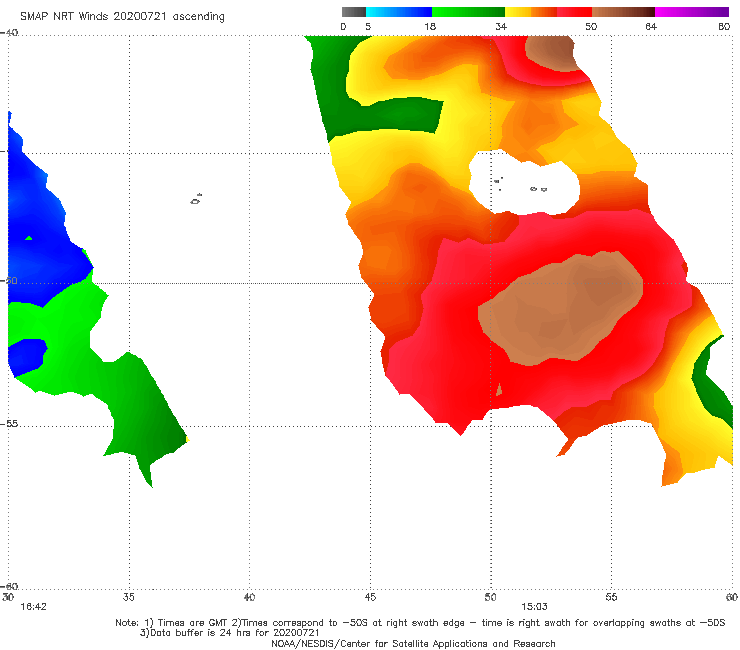Click the red segment of the color scale
Screen dimensions: 740x650
coord(574,12)
